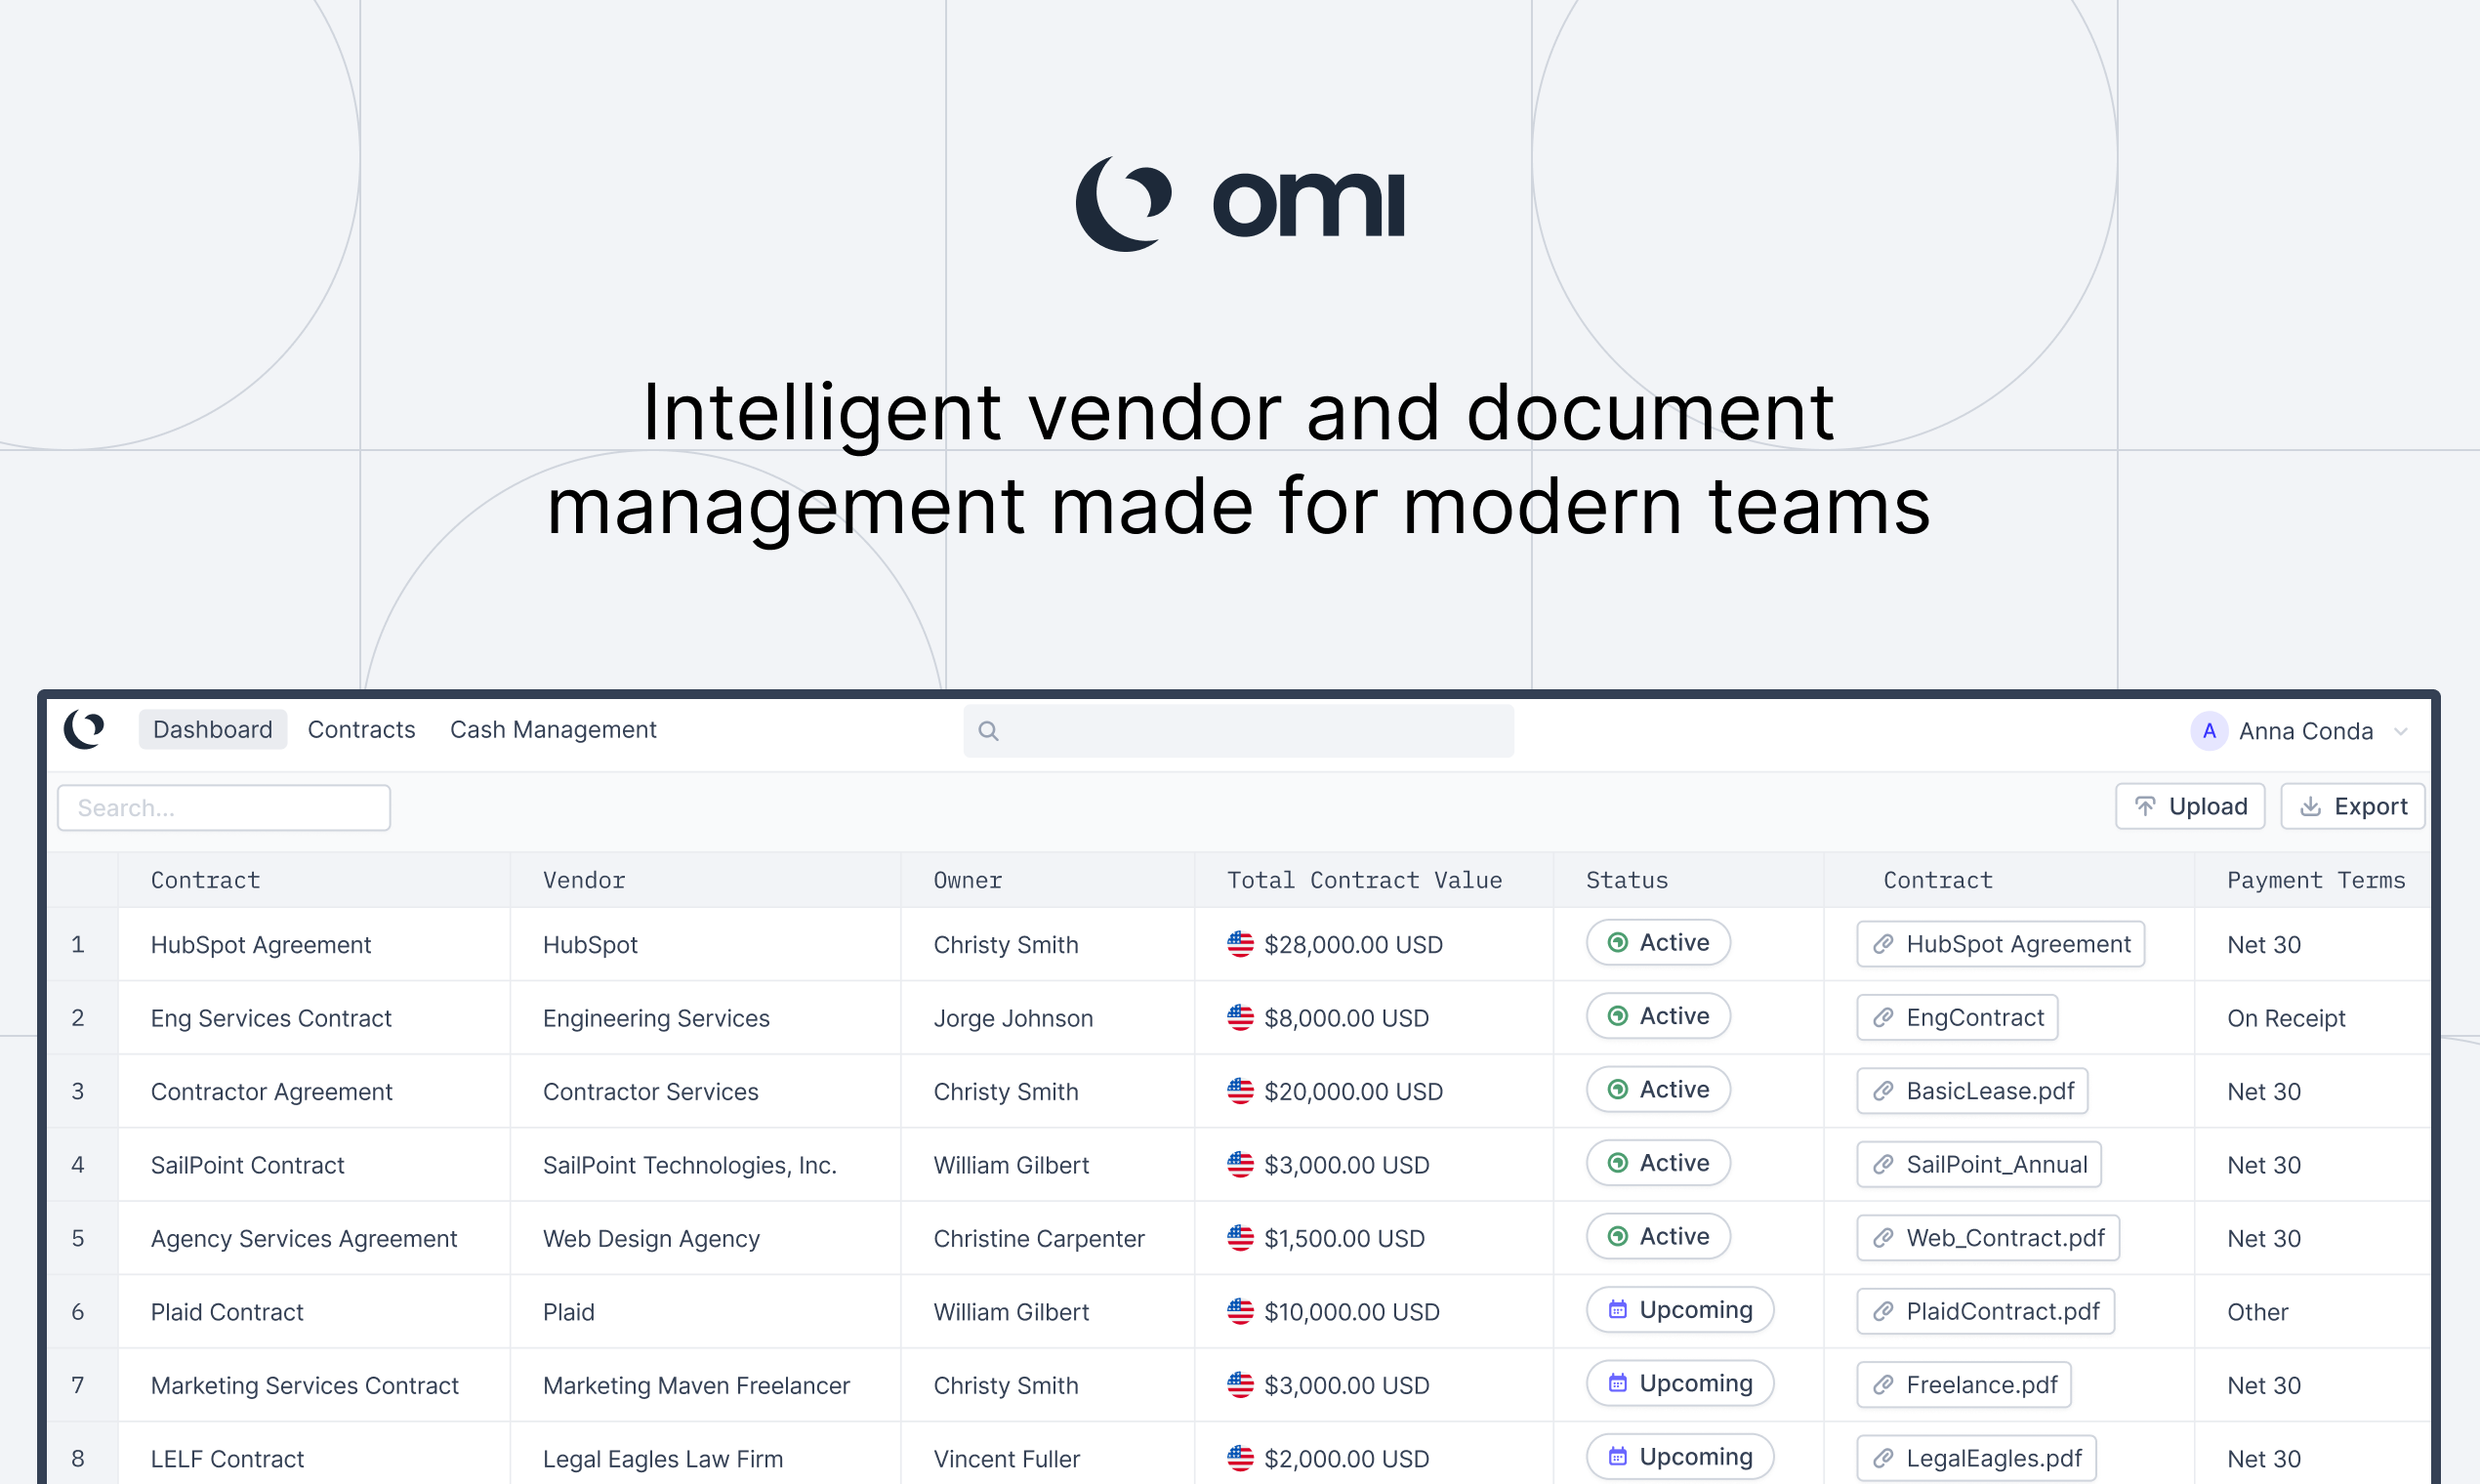Click the search magnifier icon

pos(989,729)
